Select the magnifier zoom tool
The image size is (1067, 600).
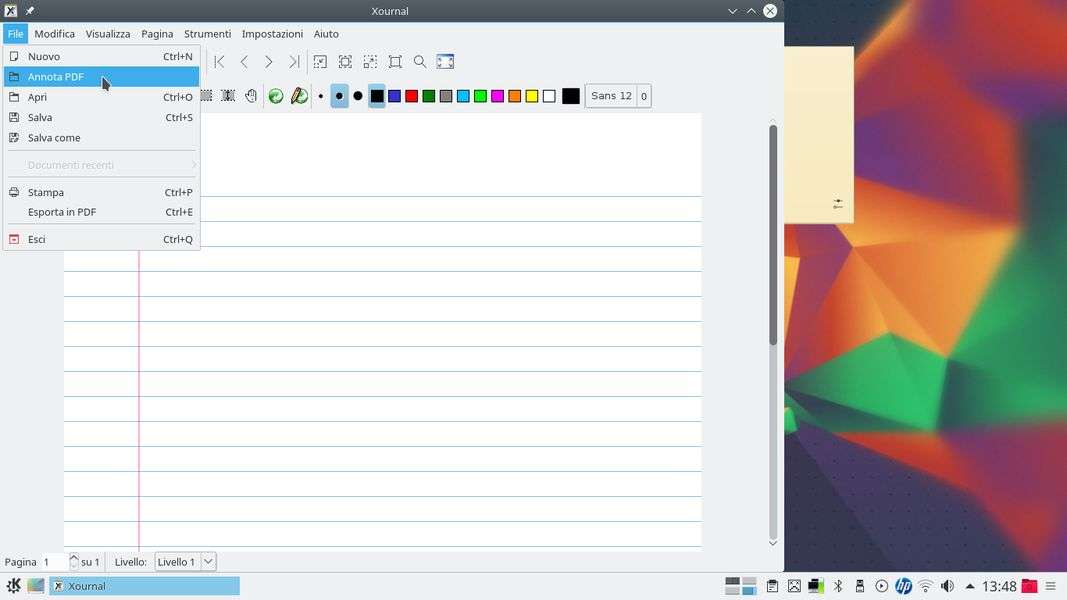coord(420,62)
